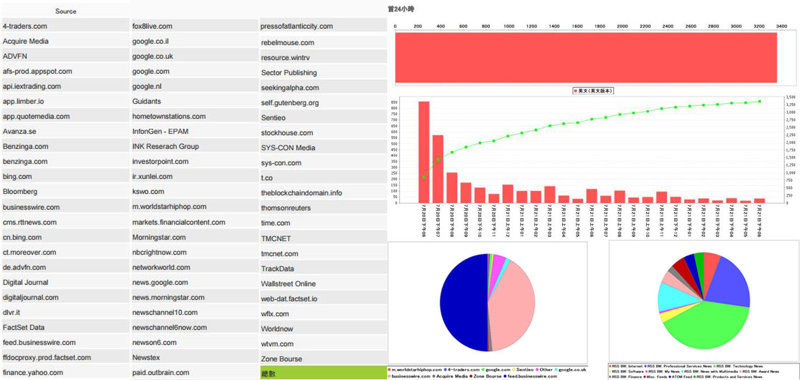Viewport: 800px width, 380px height.
Task: Click the Source column header
Action: pyautogui.click(x=65, y=11)
